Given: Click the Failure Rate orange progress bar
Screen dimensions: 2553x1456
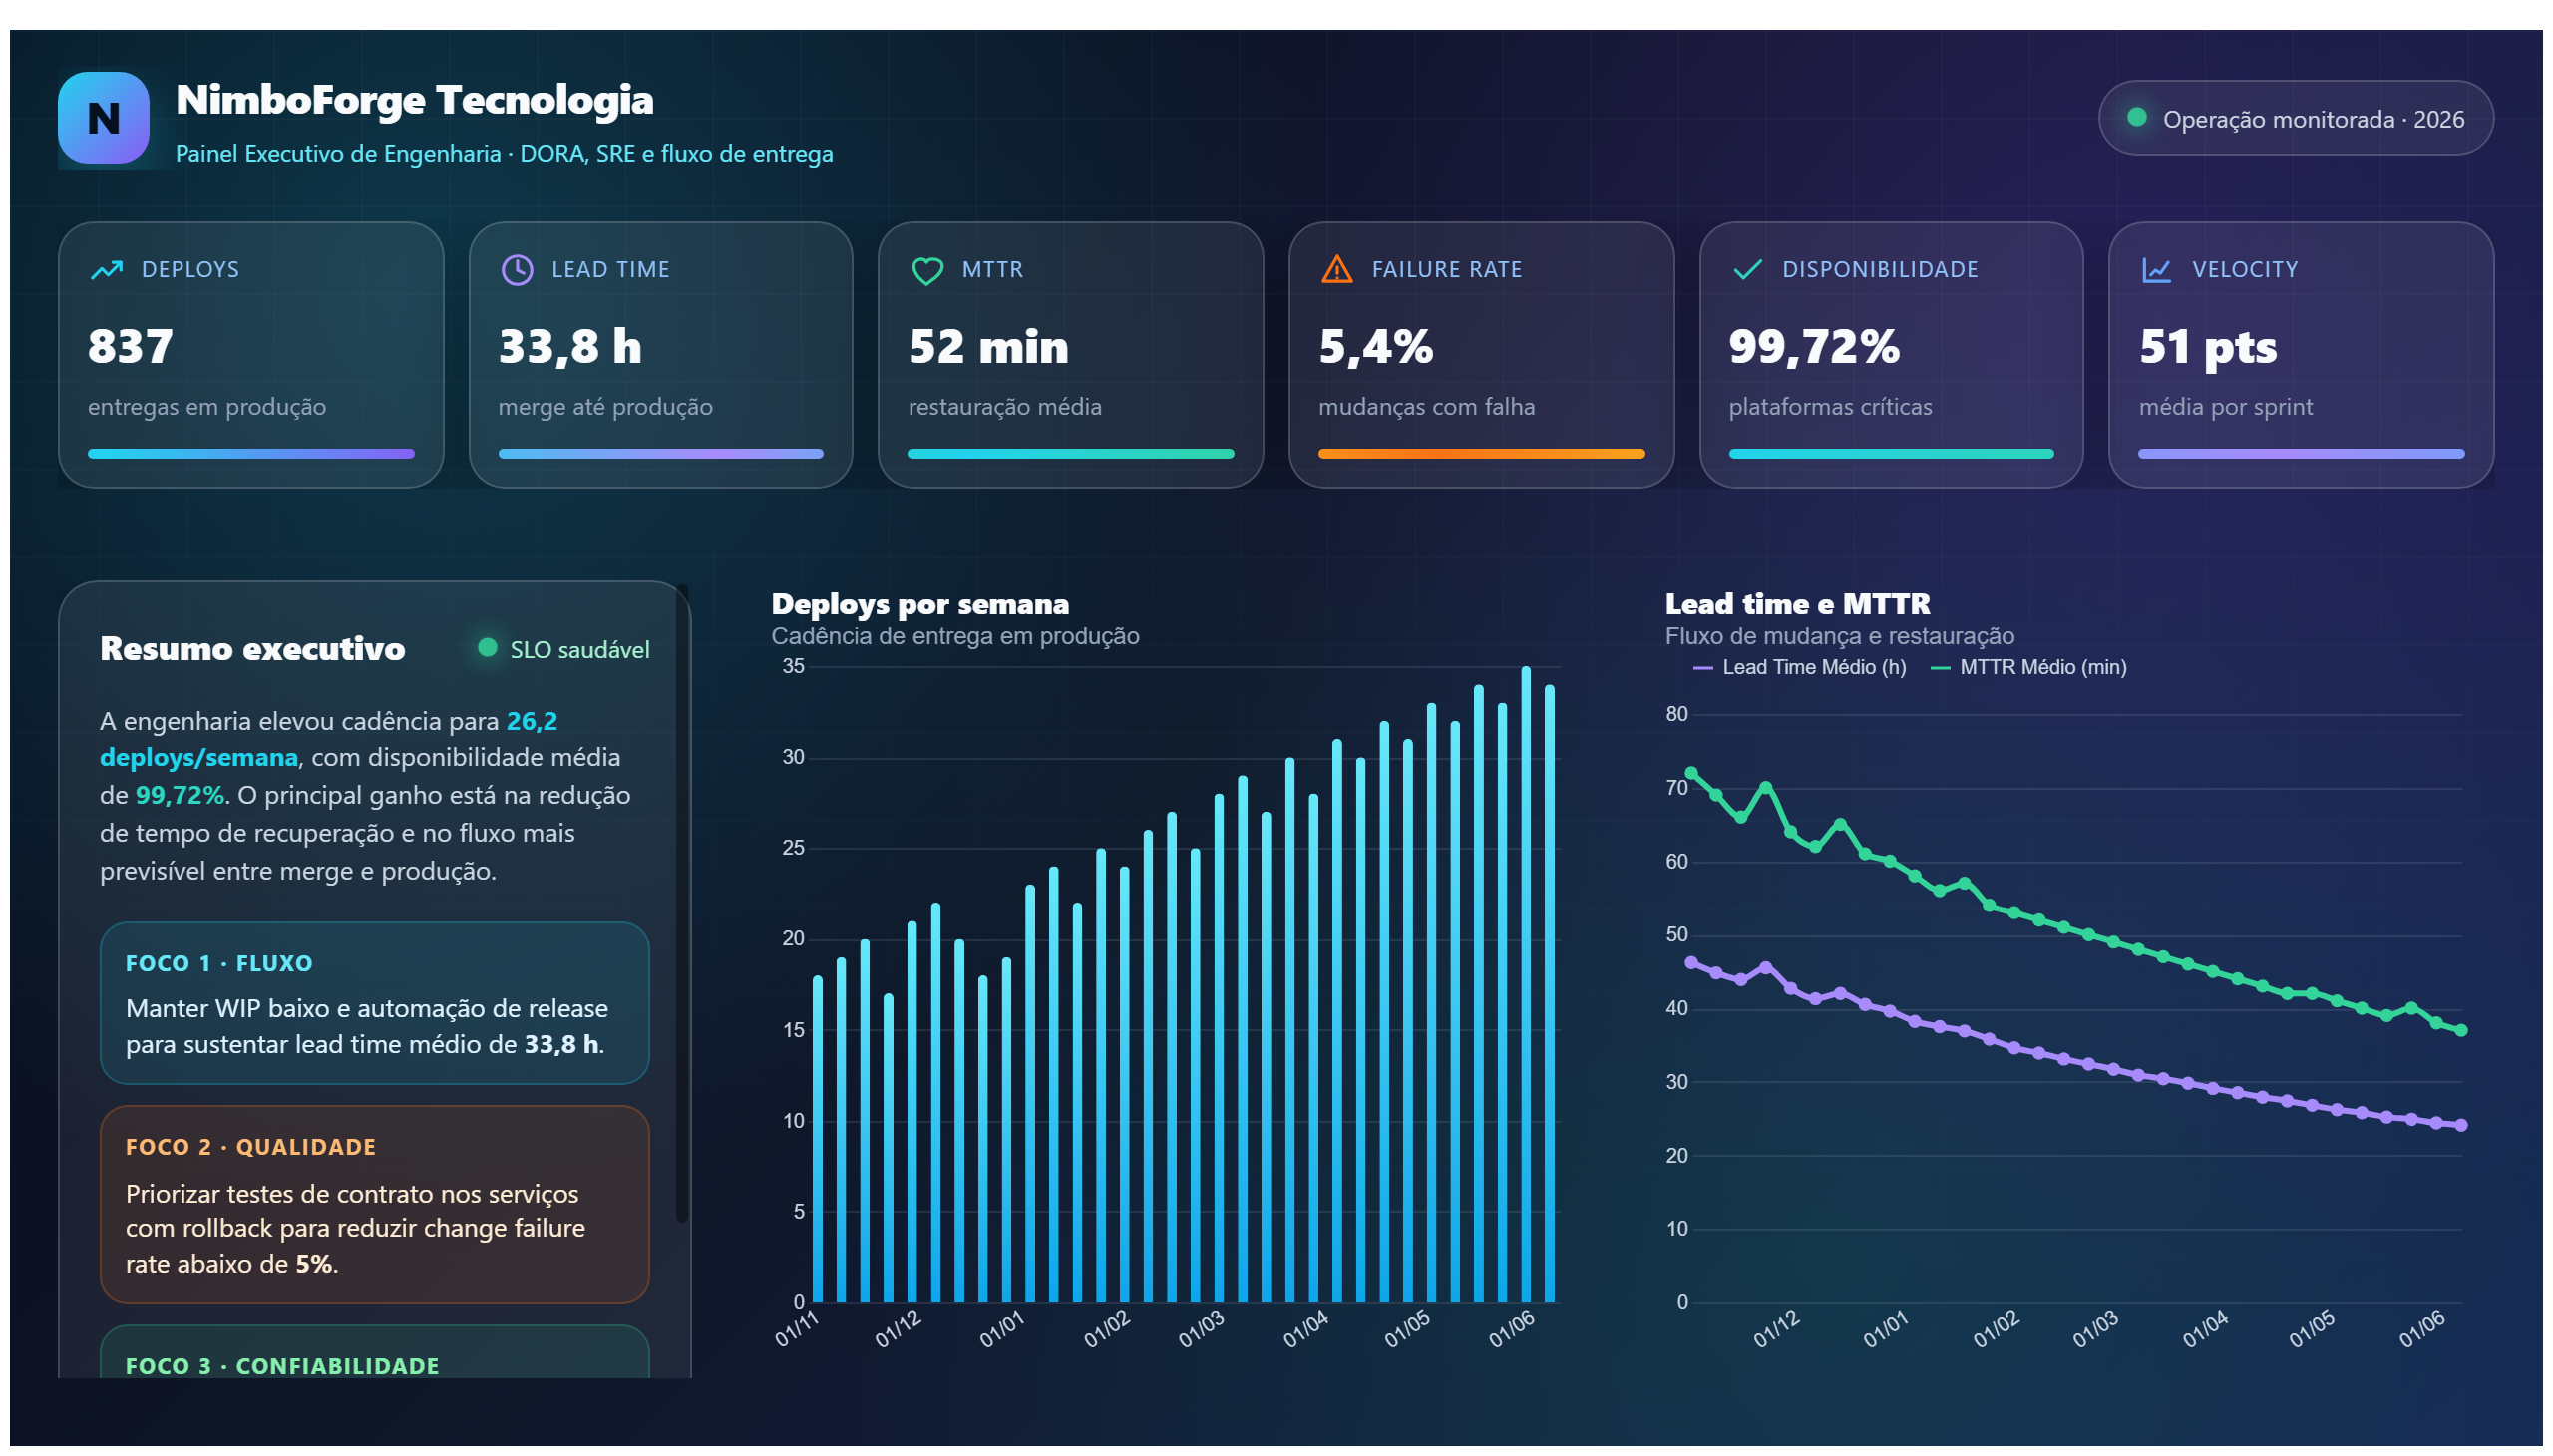Looking at the screenshot, I should (x=1482, y=454).
